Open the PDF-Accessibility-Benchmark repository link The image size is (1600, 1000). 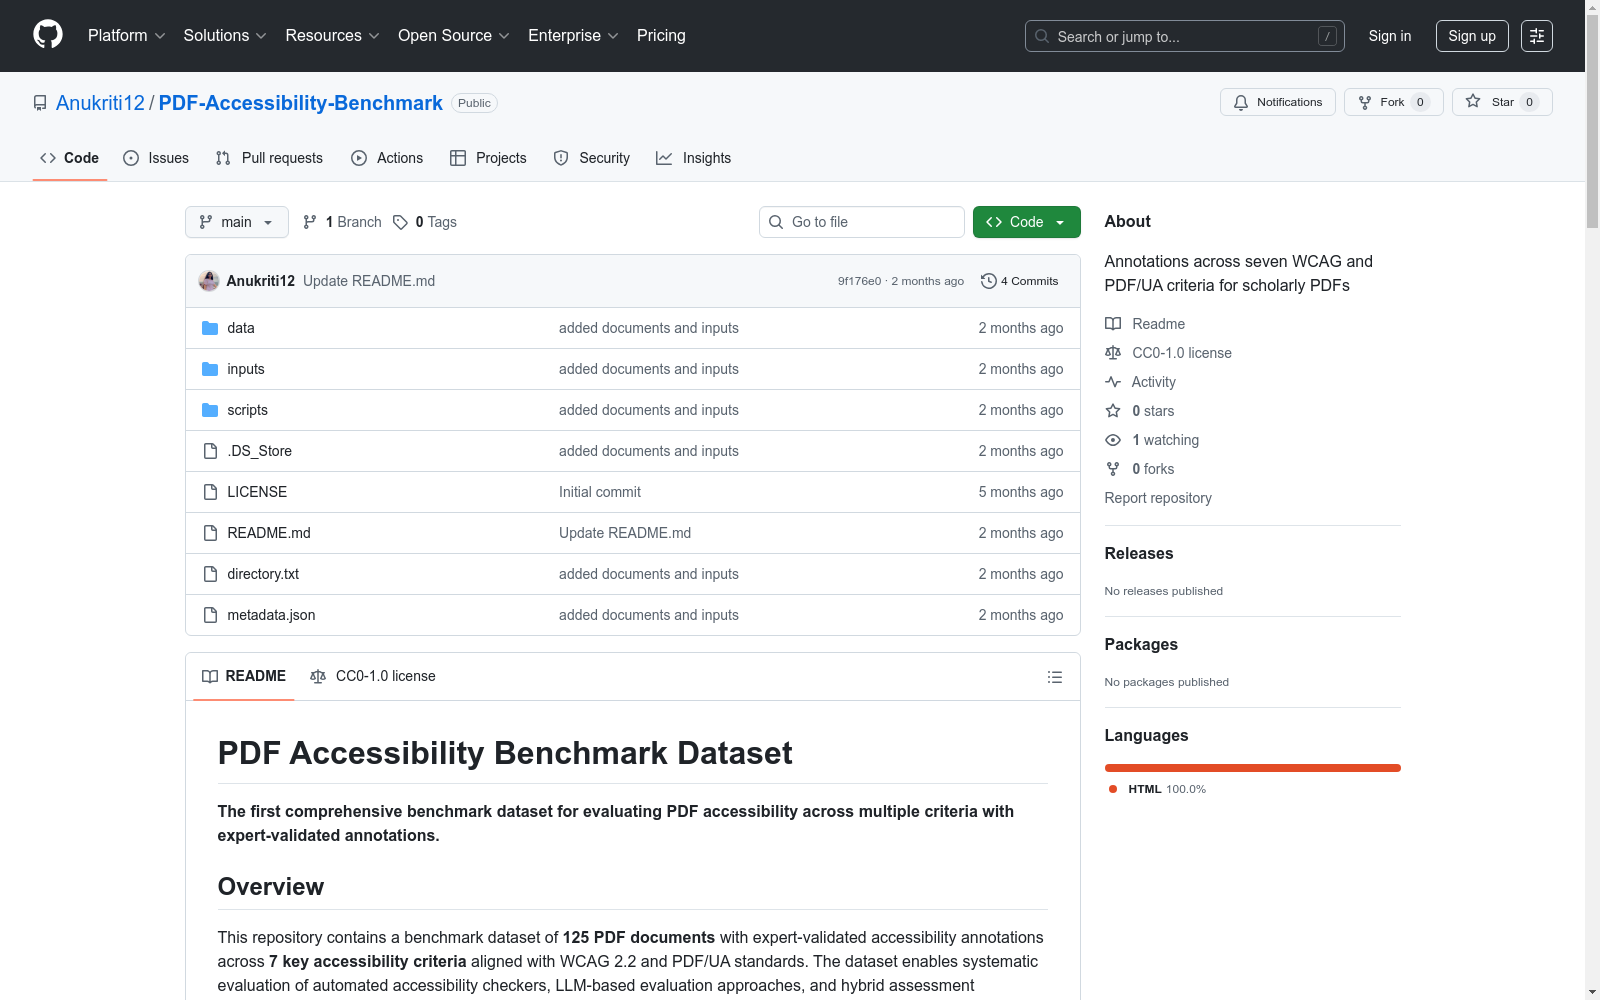(301, 103)
